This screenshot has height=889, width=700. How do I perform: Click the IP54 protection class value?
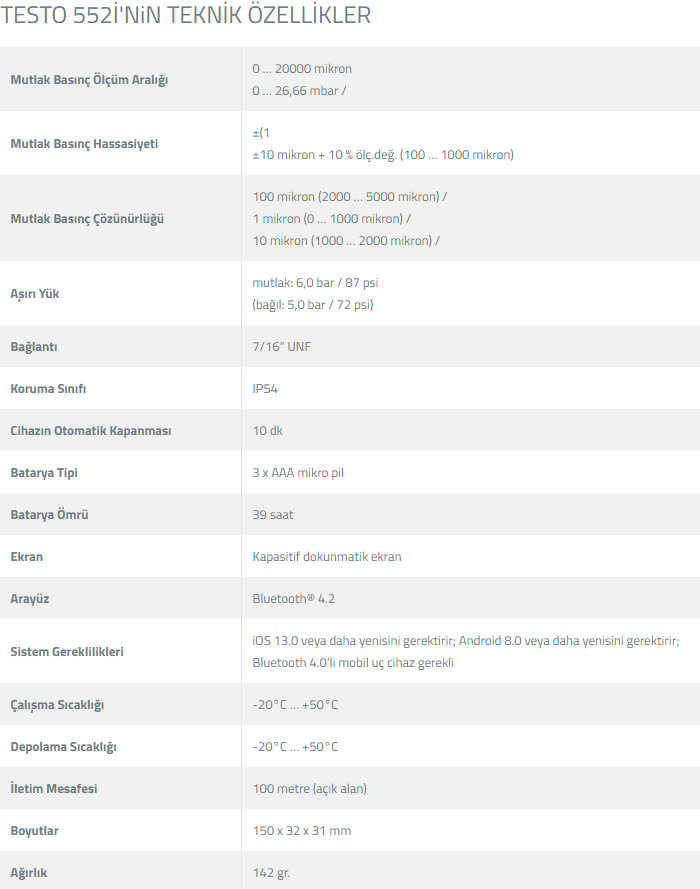coord(266,388)
